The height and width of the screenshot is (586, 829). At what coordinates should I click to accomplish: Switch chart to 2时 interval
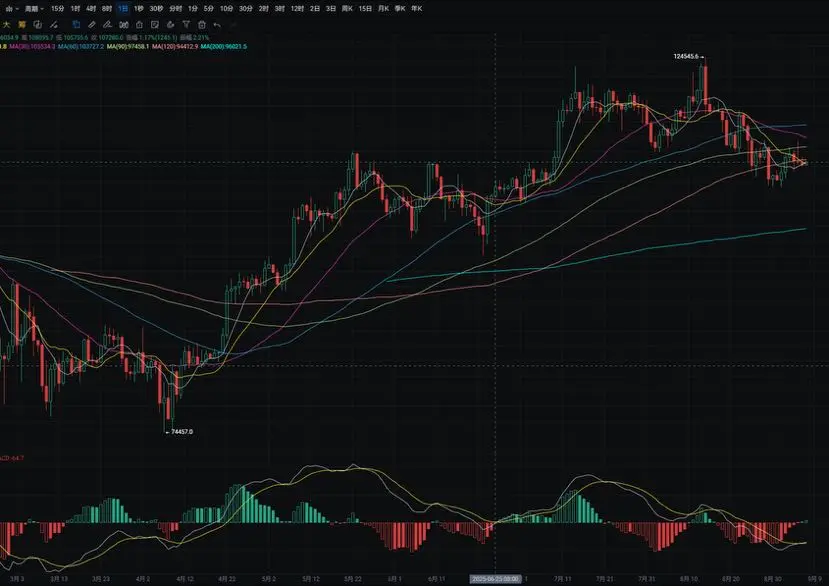click(263, 8)
